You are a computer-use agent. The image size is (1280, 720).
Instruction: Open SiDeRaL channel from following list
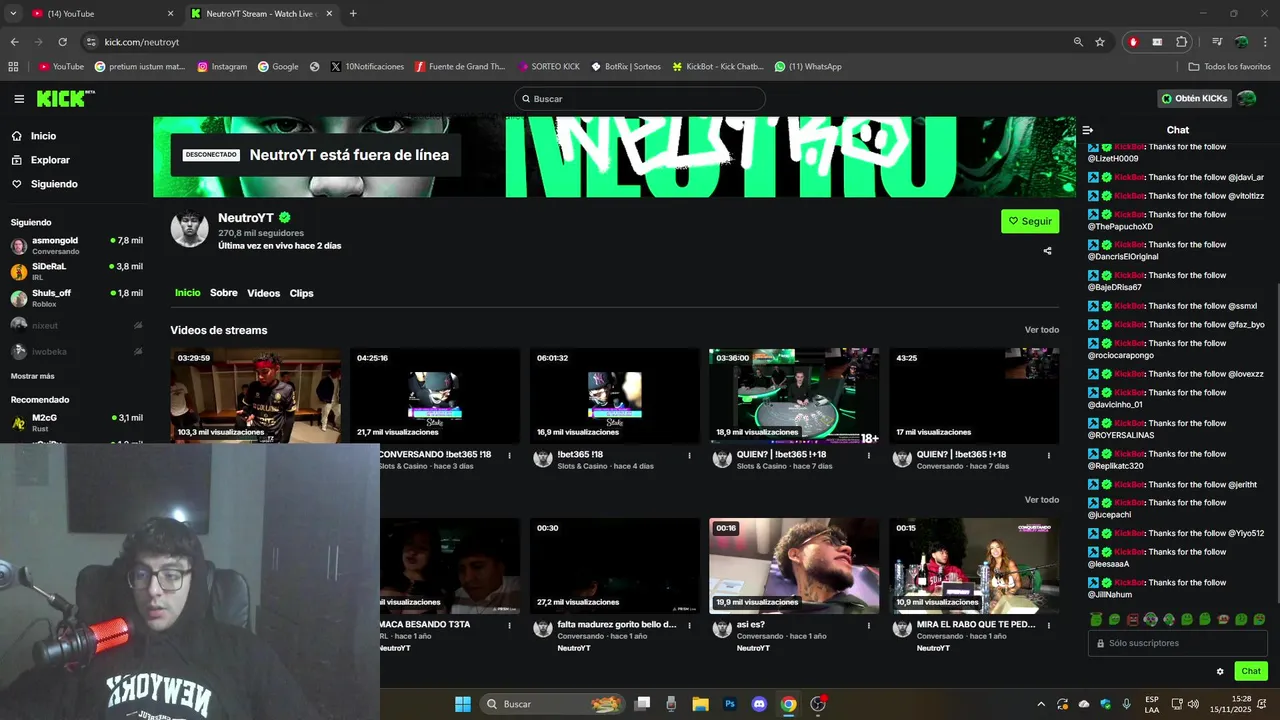pos(77,272)
